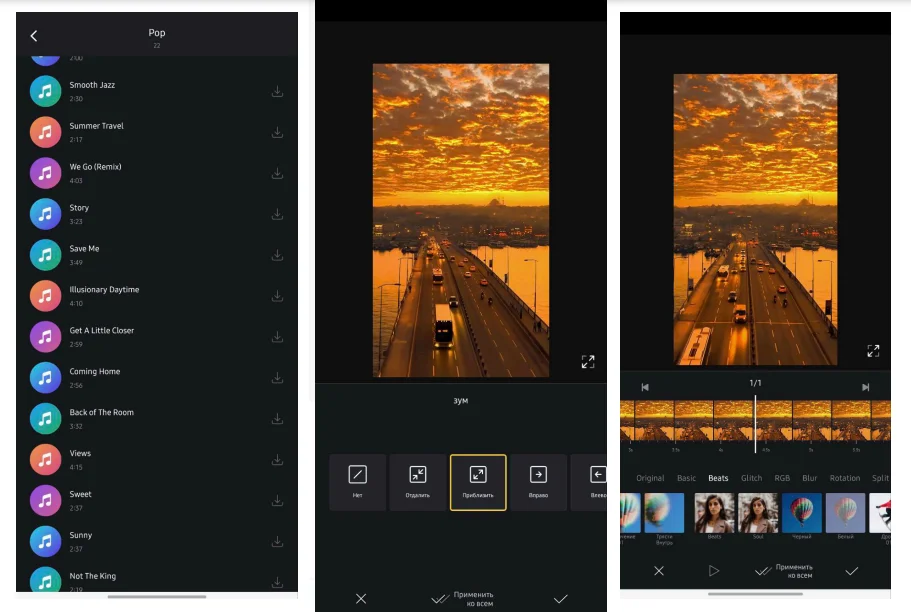Cancel the zoom settings with X
911x612 pixels.
(361, 599)
